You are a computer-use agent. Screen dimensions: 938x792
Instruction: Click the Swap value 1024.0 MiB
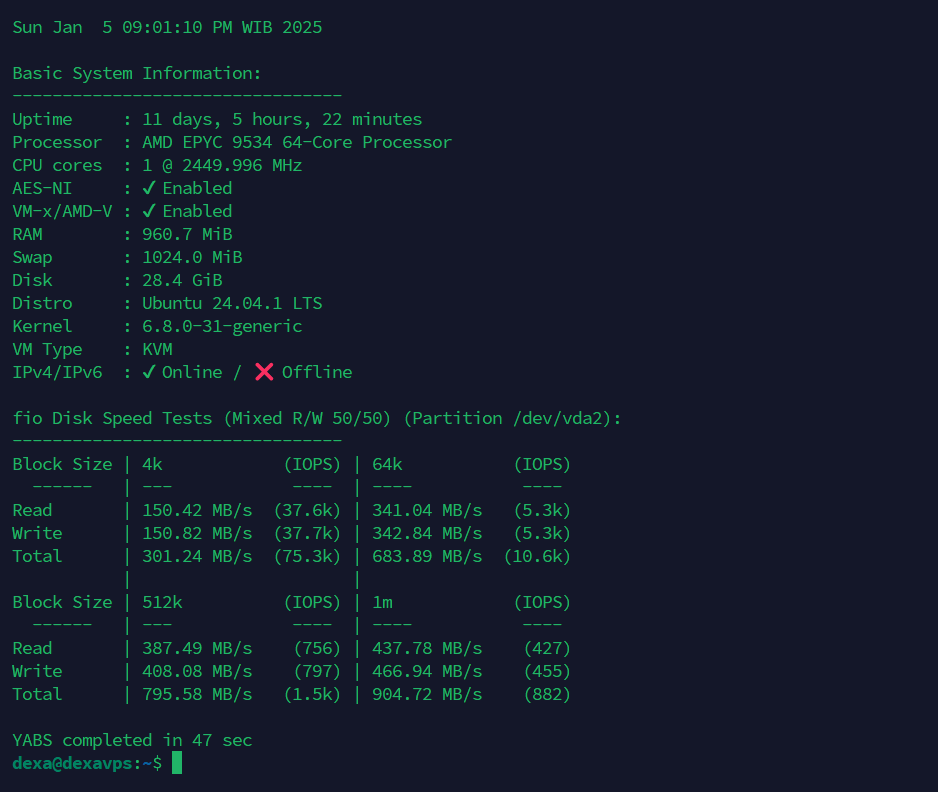tap(192, 257)
